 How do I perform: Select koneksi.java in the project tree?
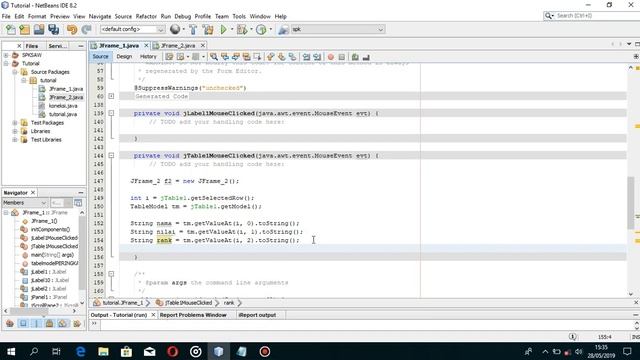tap(63, 106)
